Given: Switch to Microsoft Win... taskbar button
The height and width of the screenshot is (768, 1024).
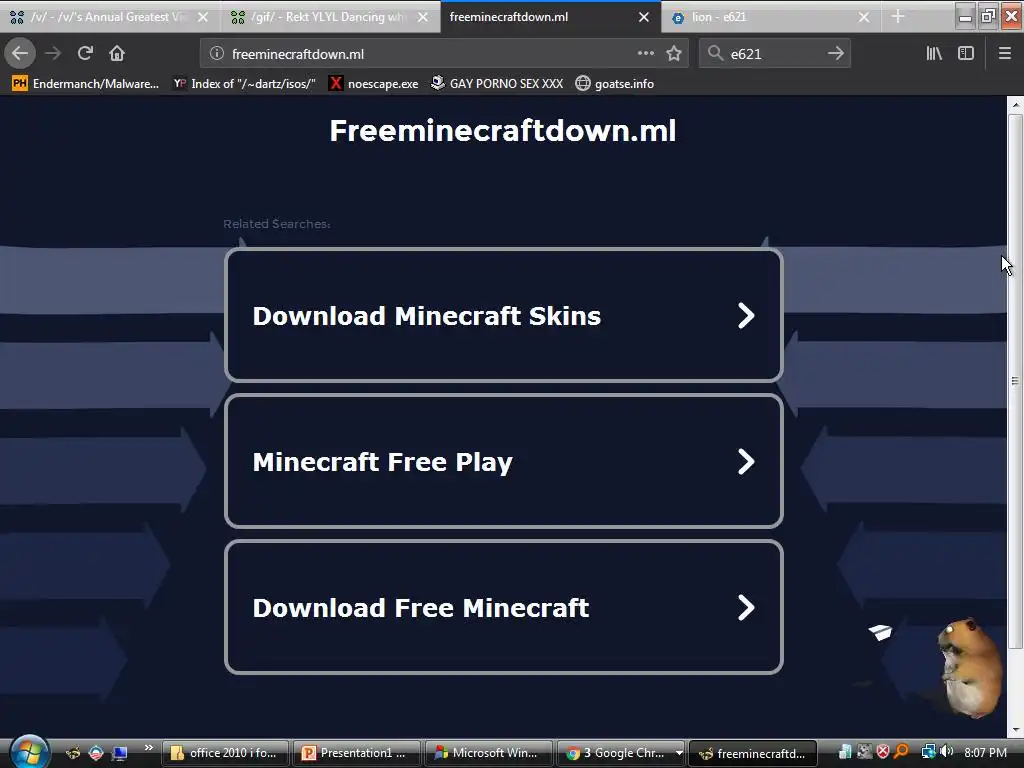Looking at the screenshot, I should tap(488, 753).
